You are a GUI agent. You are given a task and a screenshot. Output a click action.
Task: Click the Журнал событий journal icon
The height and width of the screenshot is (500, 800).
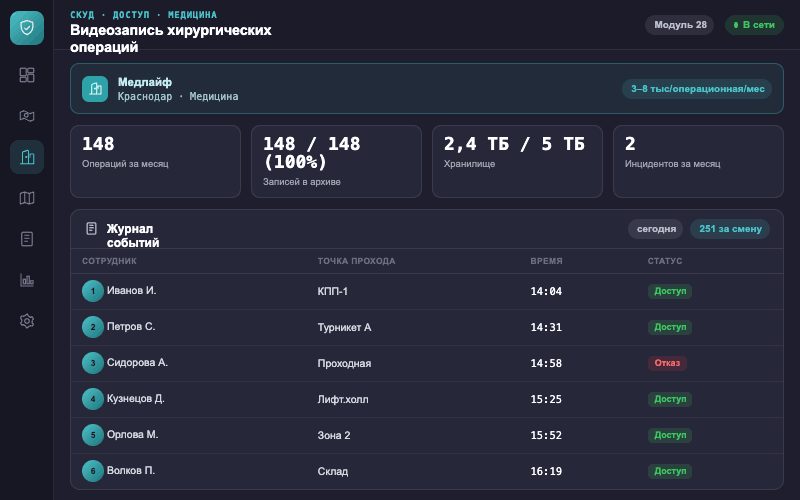[91, 228]
